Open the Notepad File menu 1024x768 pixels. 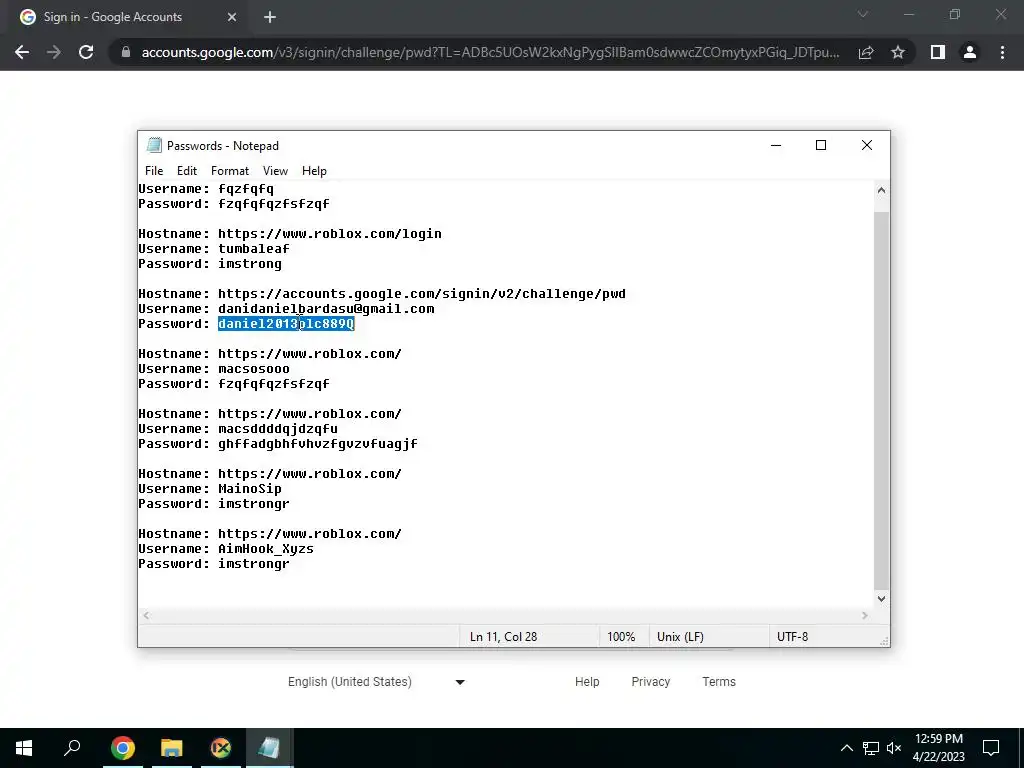(x=154, y=170)
